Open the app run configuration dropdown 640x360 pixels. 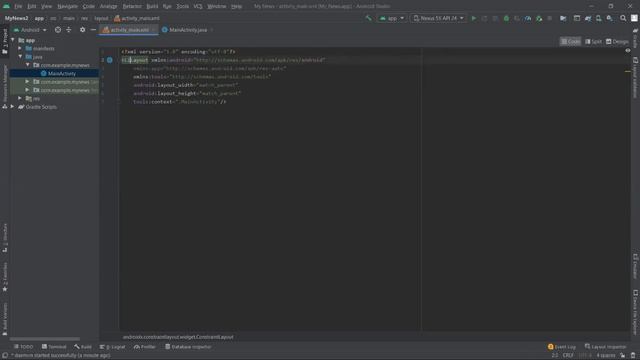point(391,18)
